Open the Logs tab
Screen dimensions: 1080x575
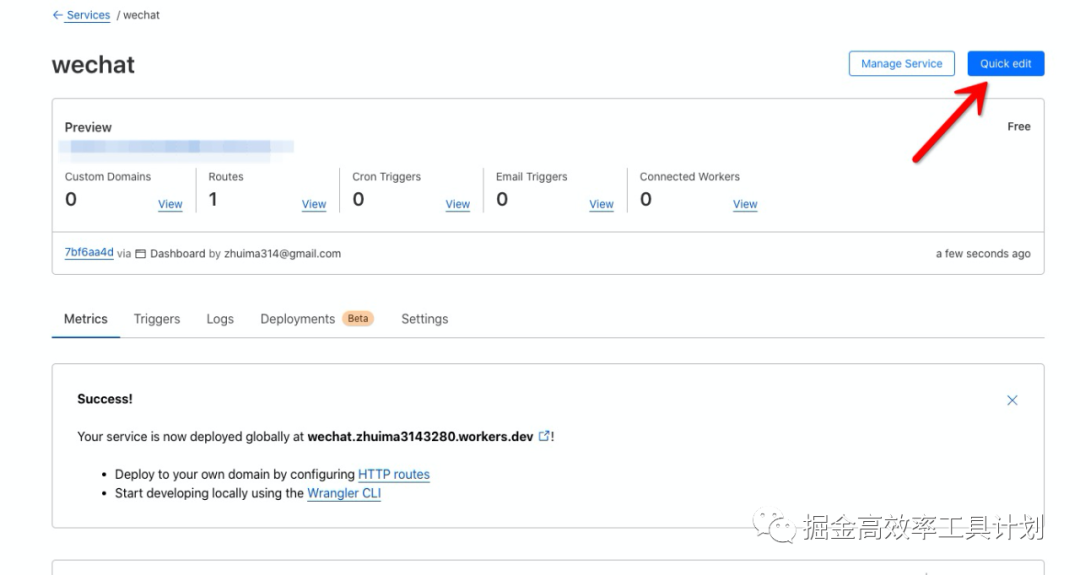tap(220, 319)
